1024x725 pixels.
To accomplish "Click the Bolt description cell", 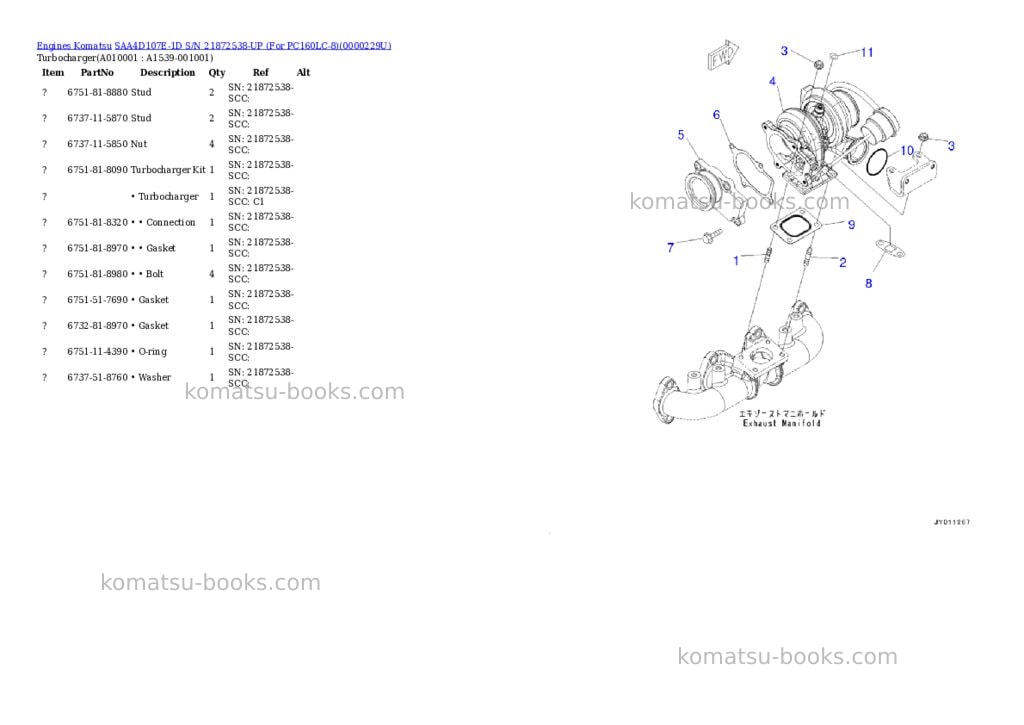I will tap(147, 274).
